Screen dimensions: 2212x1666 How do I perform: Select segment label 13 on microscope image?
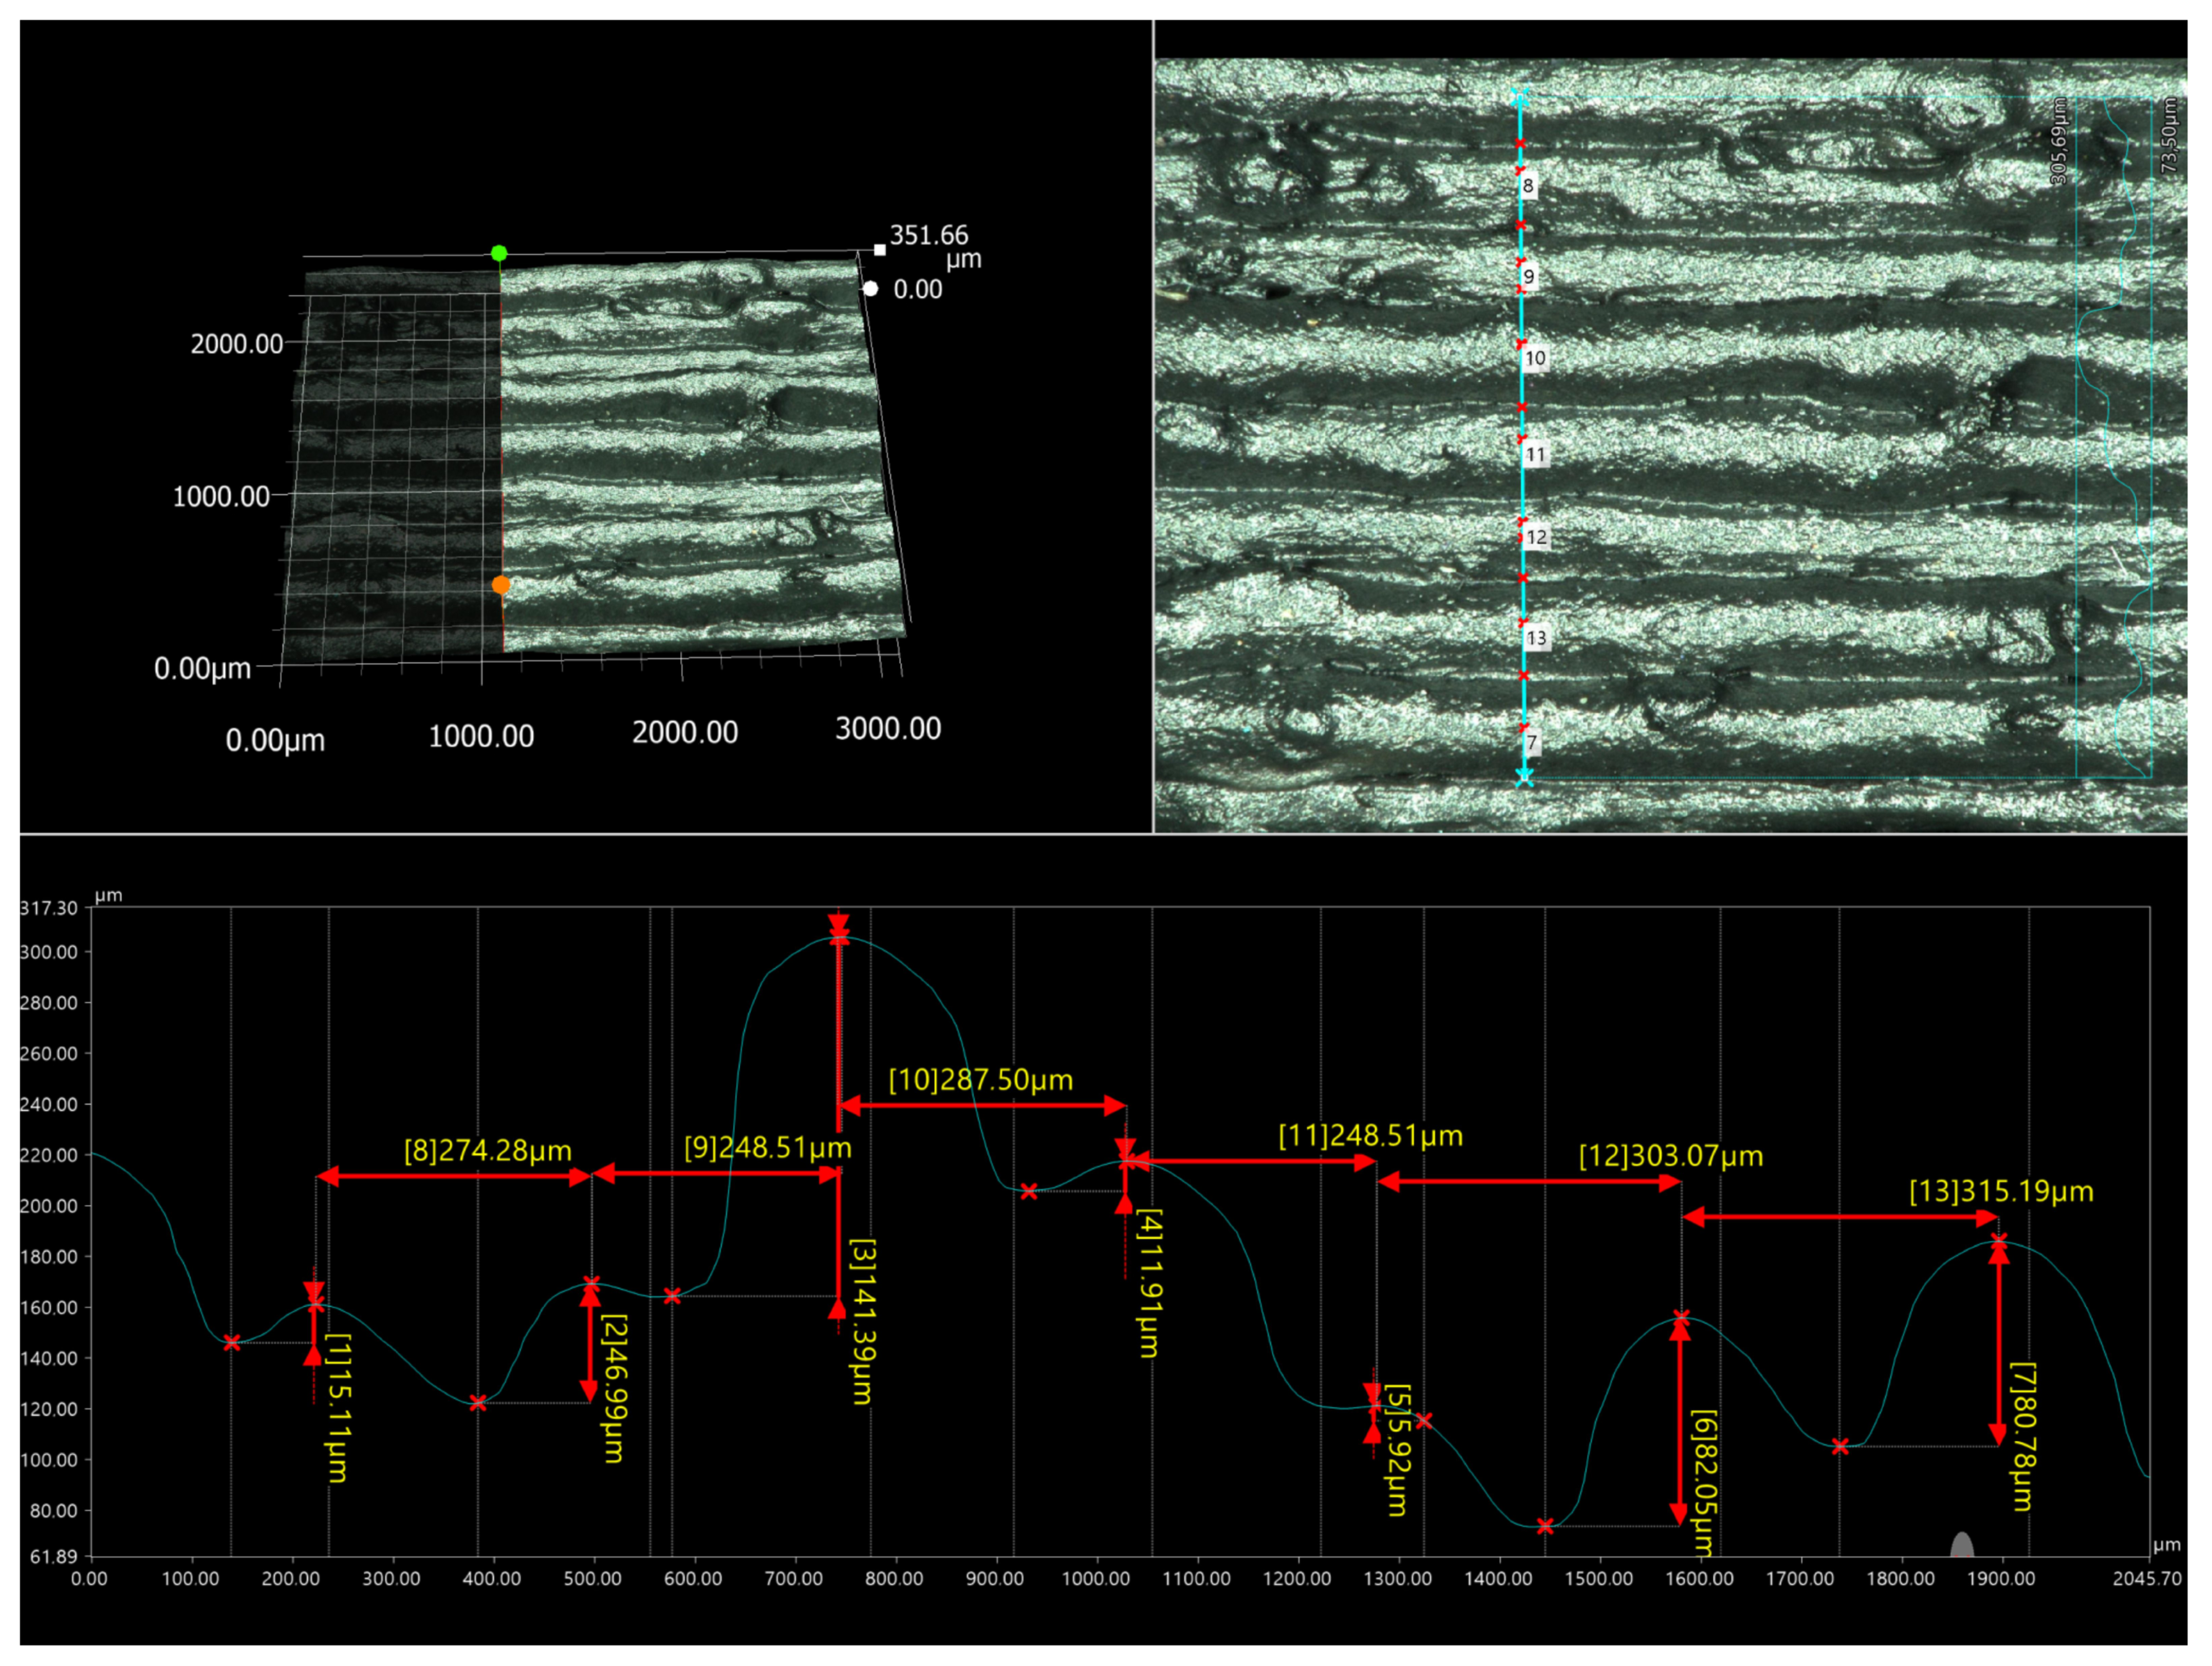click(x=1536, y=638)
